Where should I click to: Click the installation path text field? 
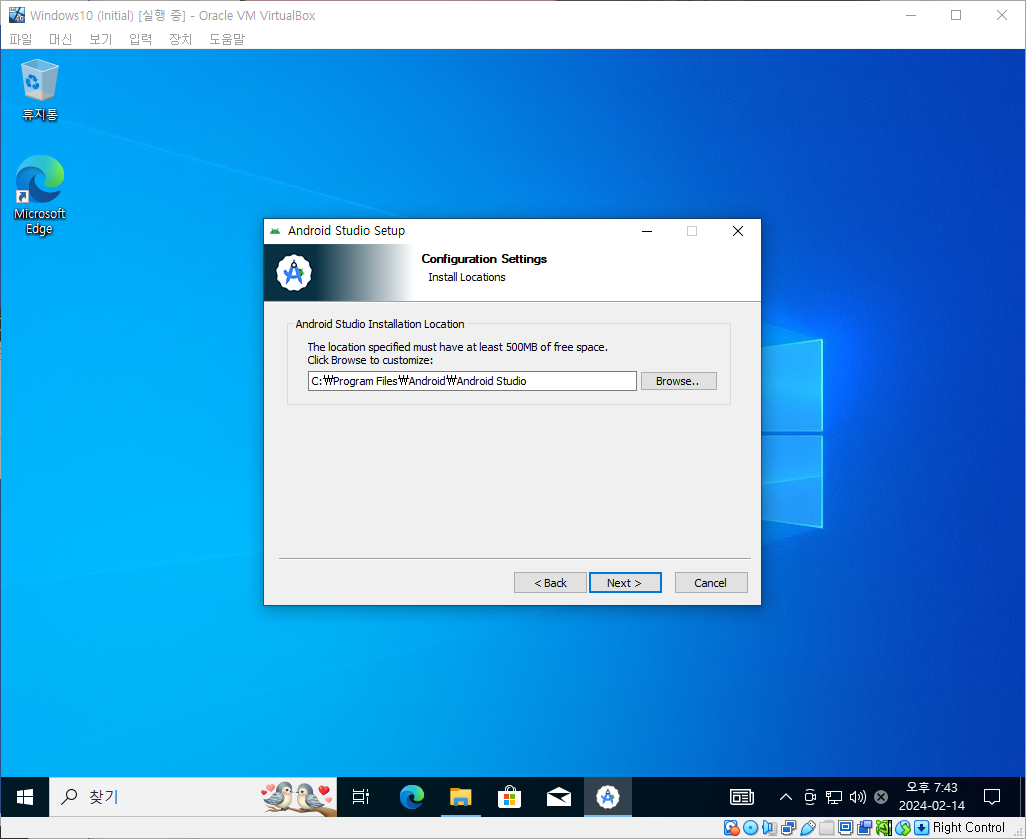[472, 381]
